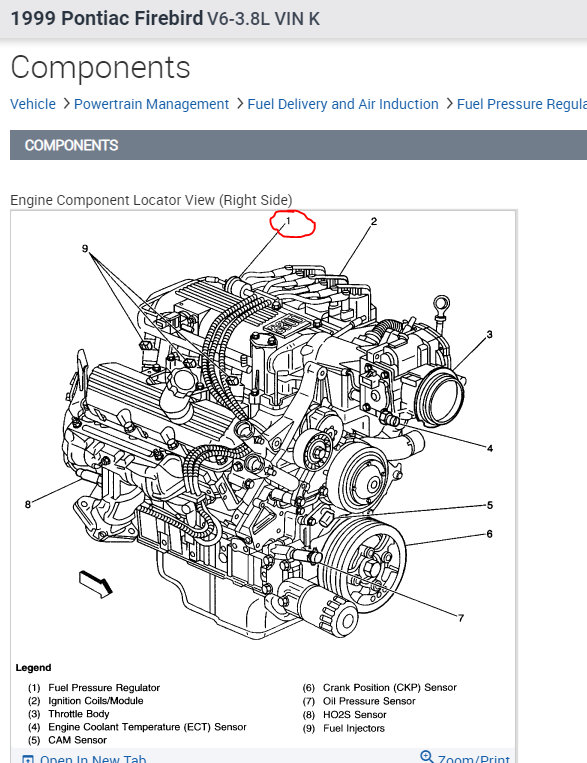This screenshot has width=587, height=763.
Task: Click legend entry Crank Position (CKP) Sensor
Action: click(389, 688)
